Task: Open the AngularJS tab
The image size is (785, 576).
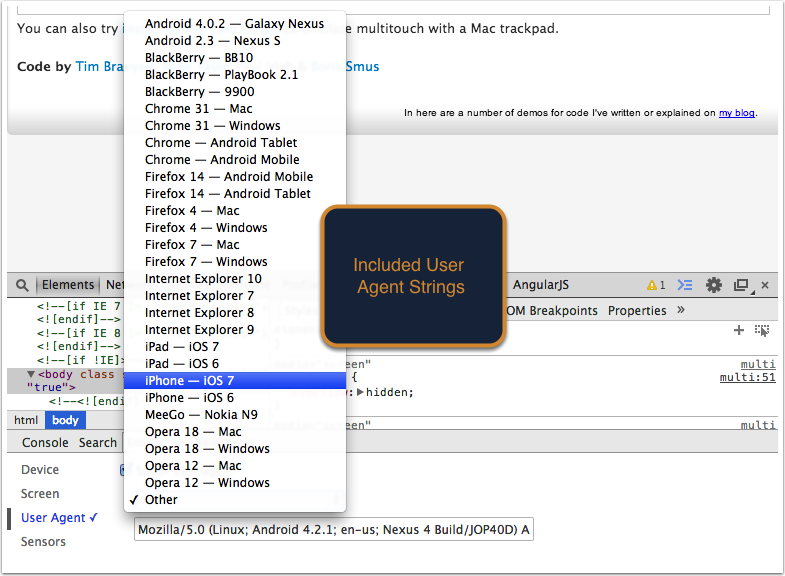Action: tap(540, 285)
